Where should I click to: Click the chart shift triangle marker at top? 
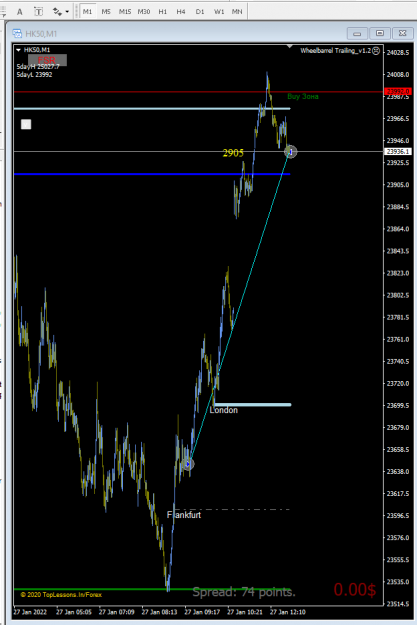click(x=290, y=47)
